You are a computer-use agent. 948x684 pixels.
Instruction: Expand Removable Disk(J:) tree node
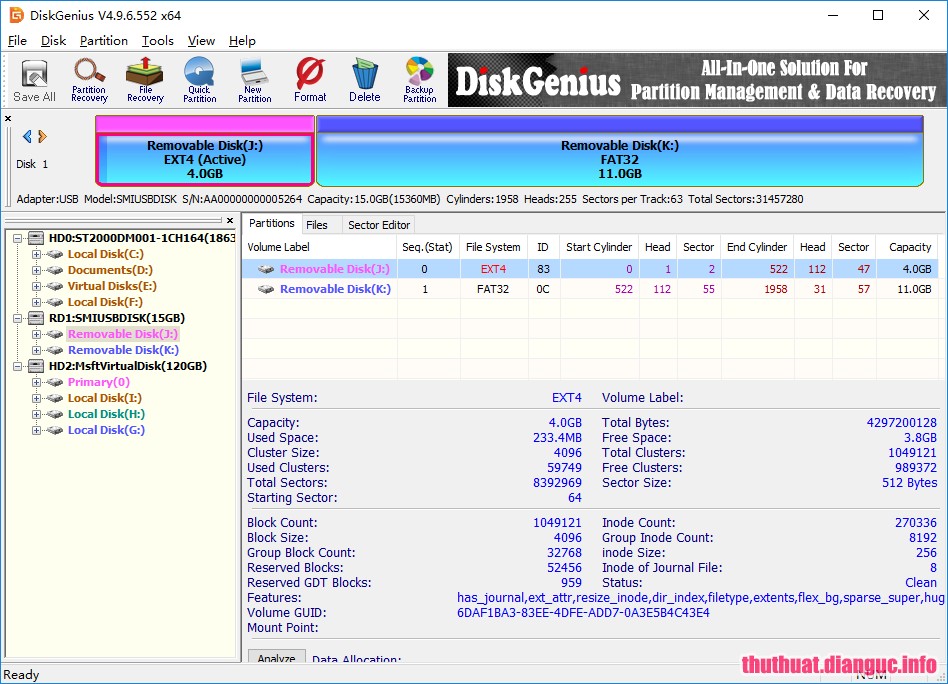36,334
